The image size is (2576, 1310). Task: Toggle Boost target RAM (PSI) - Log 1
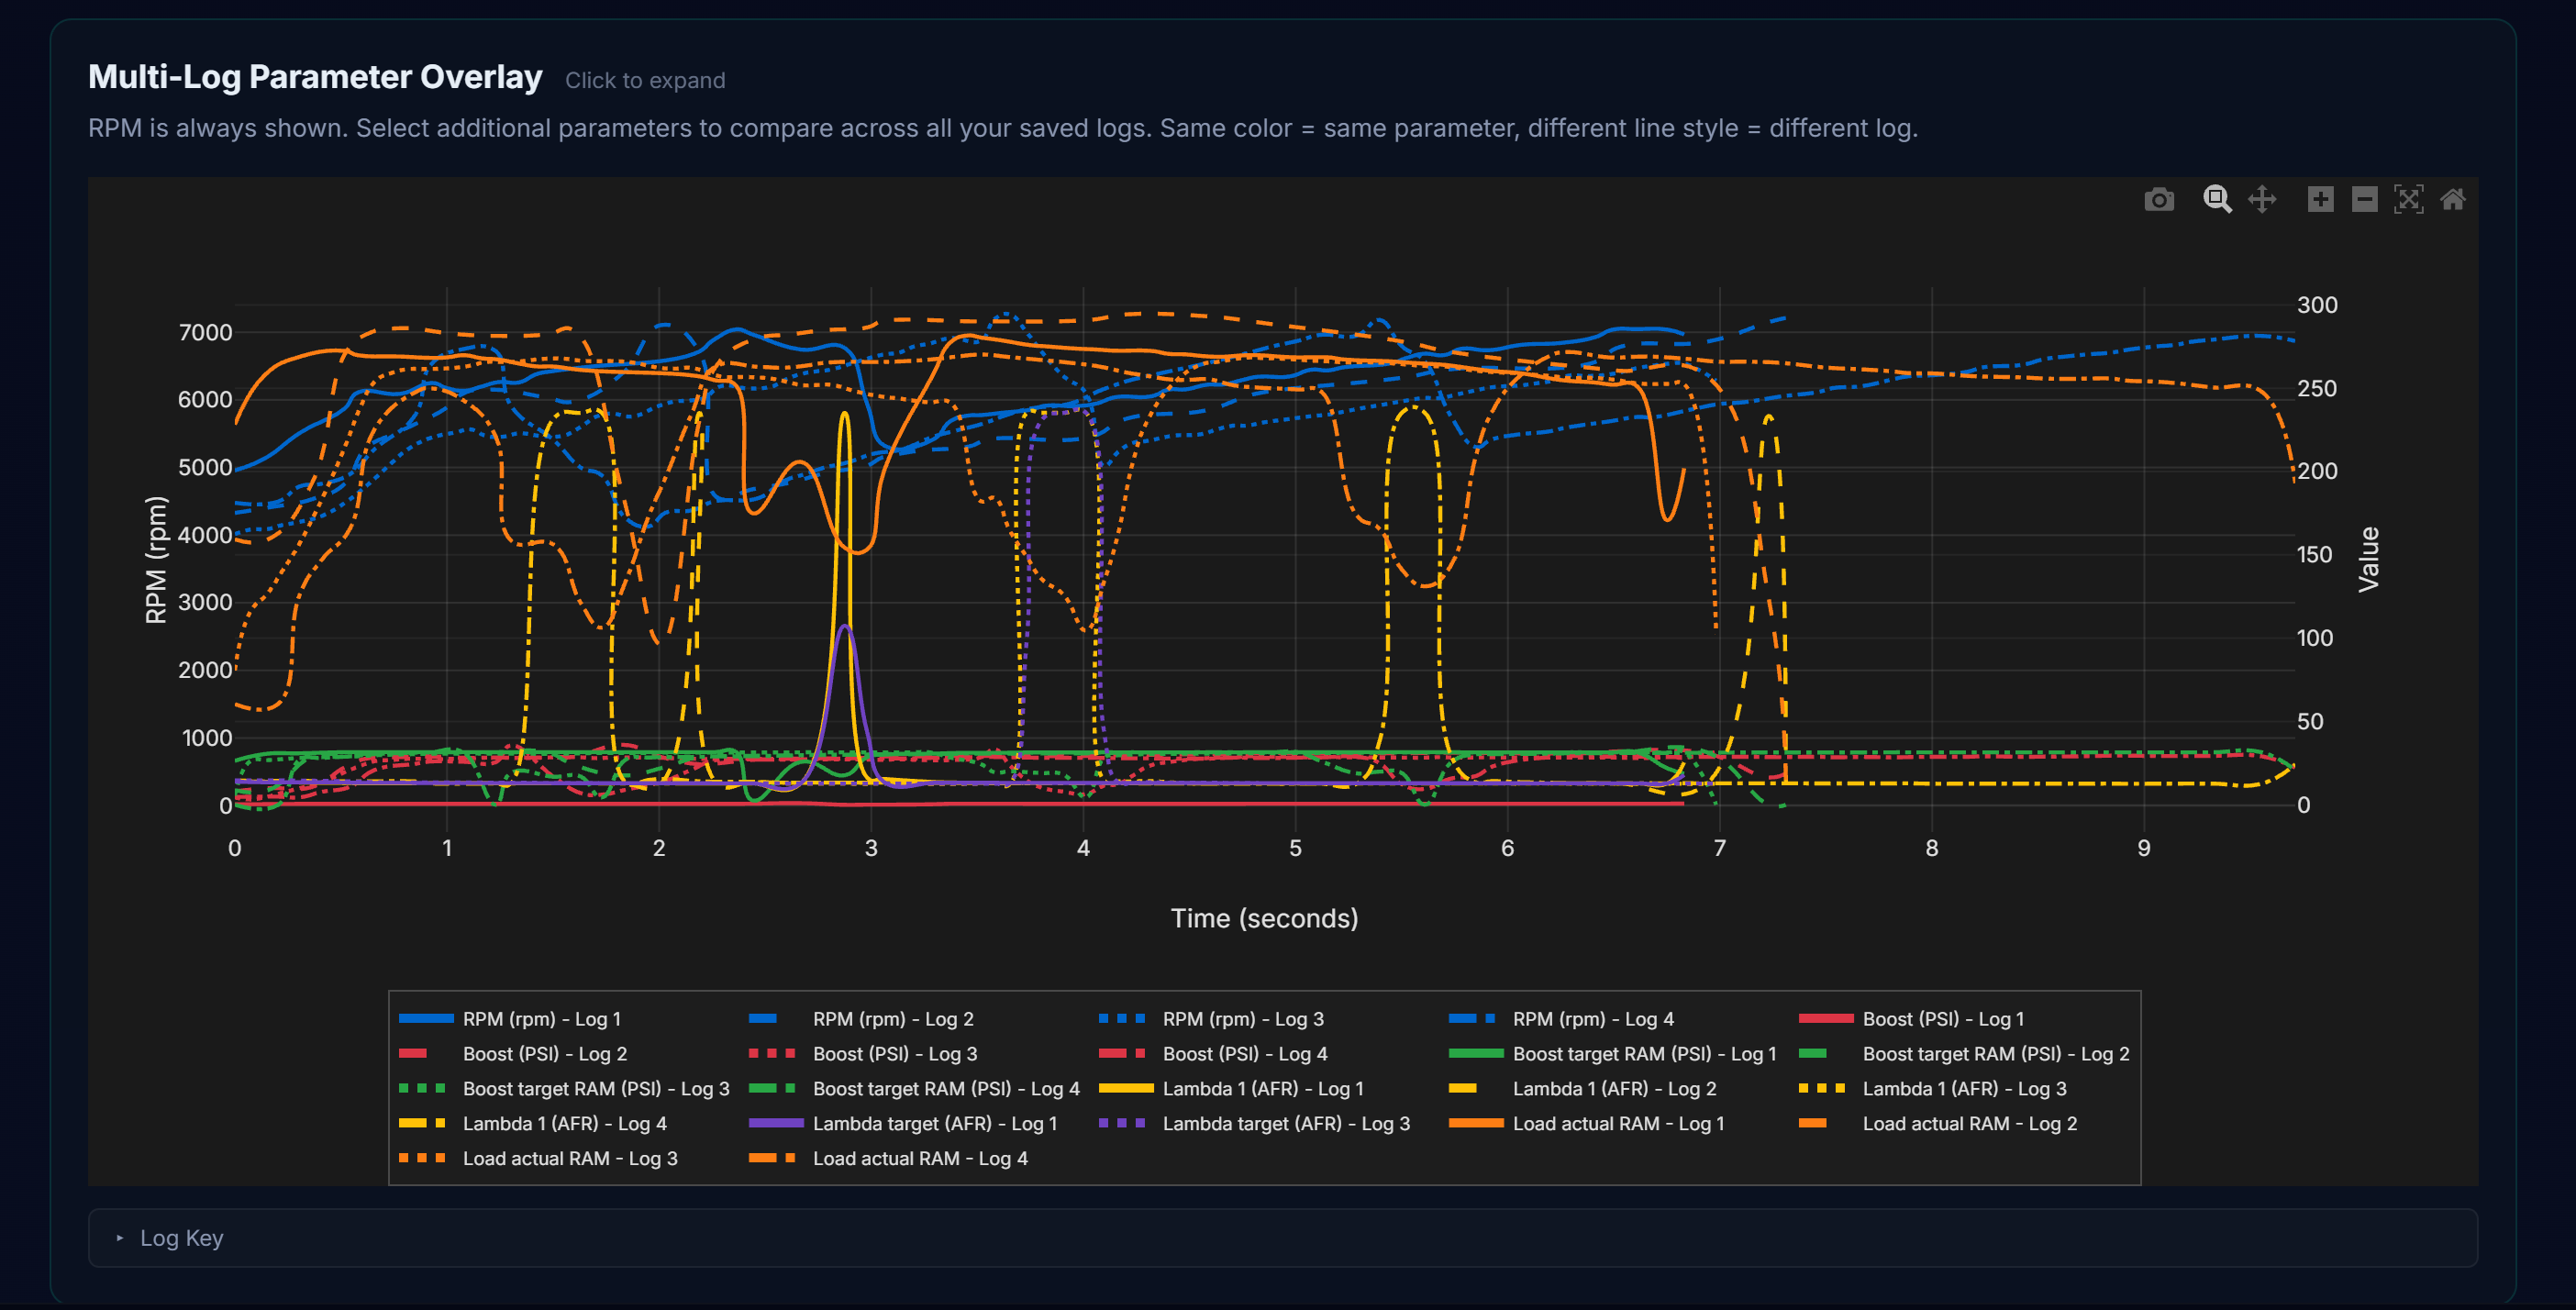(x=1612, y=1054)
